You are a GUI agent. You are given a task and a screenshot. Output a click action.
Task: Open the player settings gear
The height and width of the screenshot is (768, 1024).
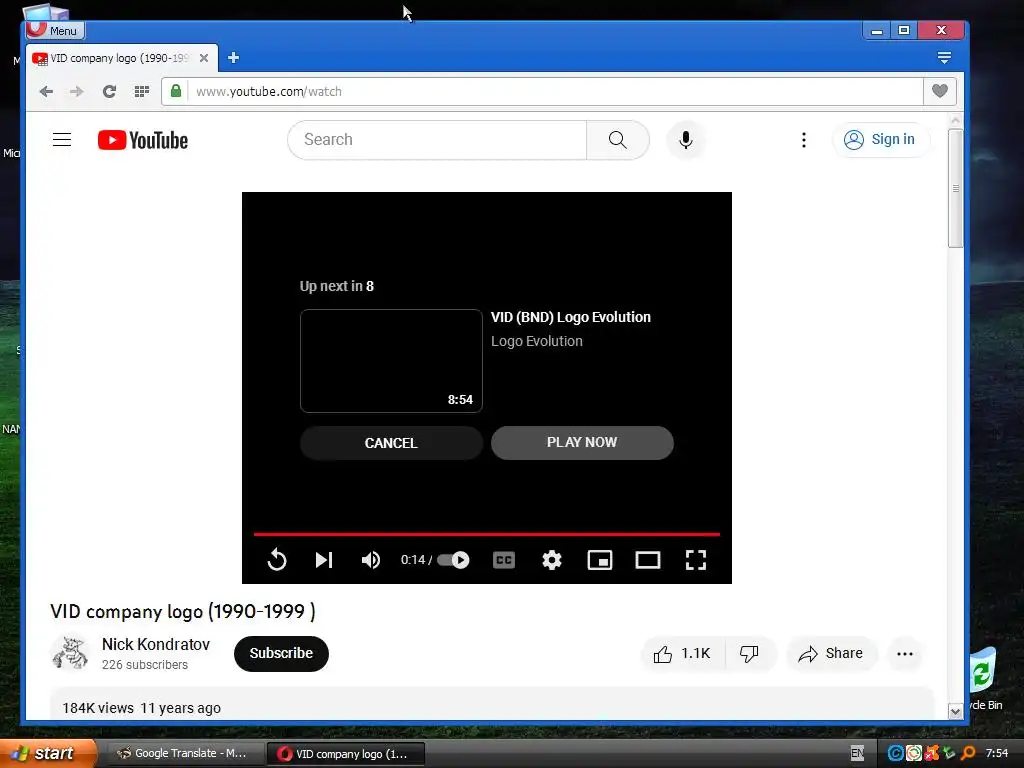[552, 560]
